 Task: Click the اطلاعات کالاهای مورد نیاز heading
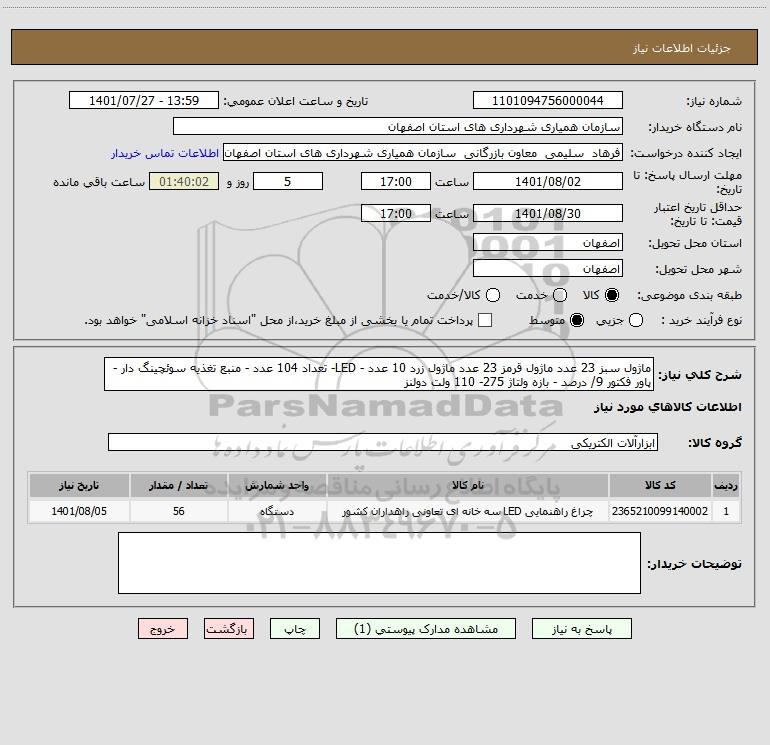pyautogui.click(x=667, y=407)
